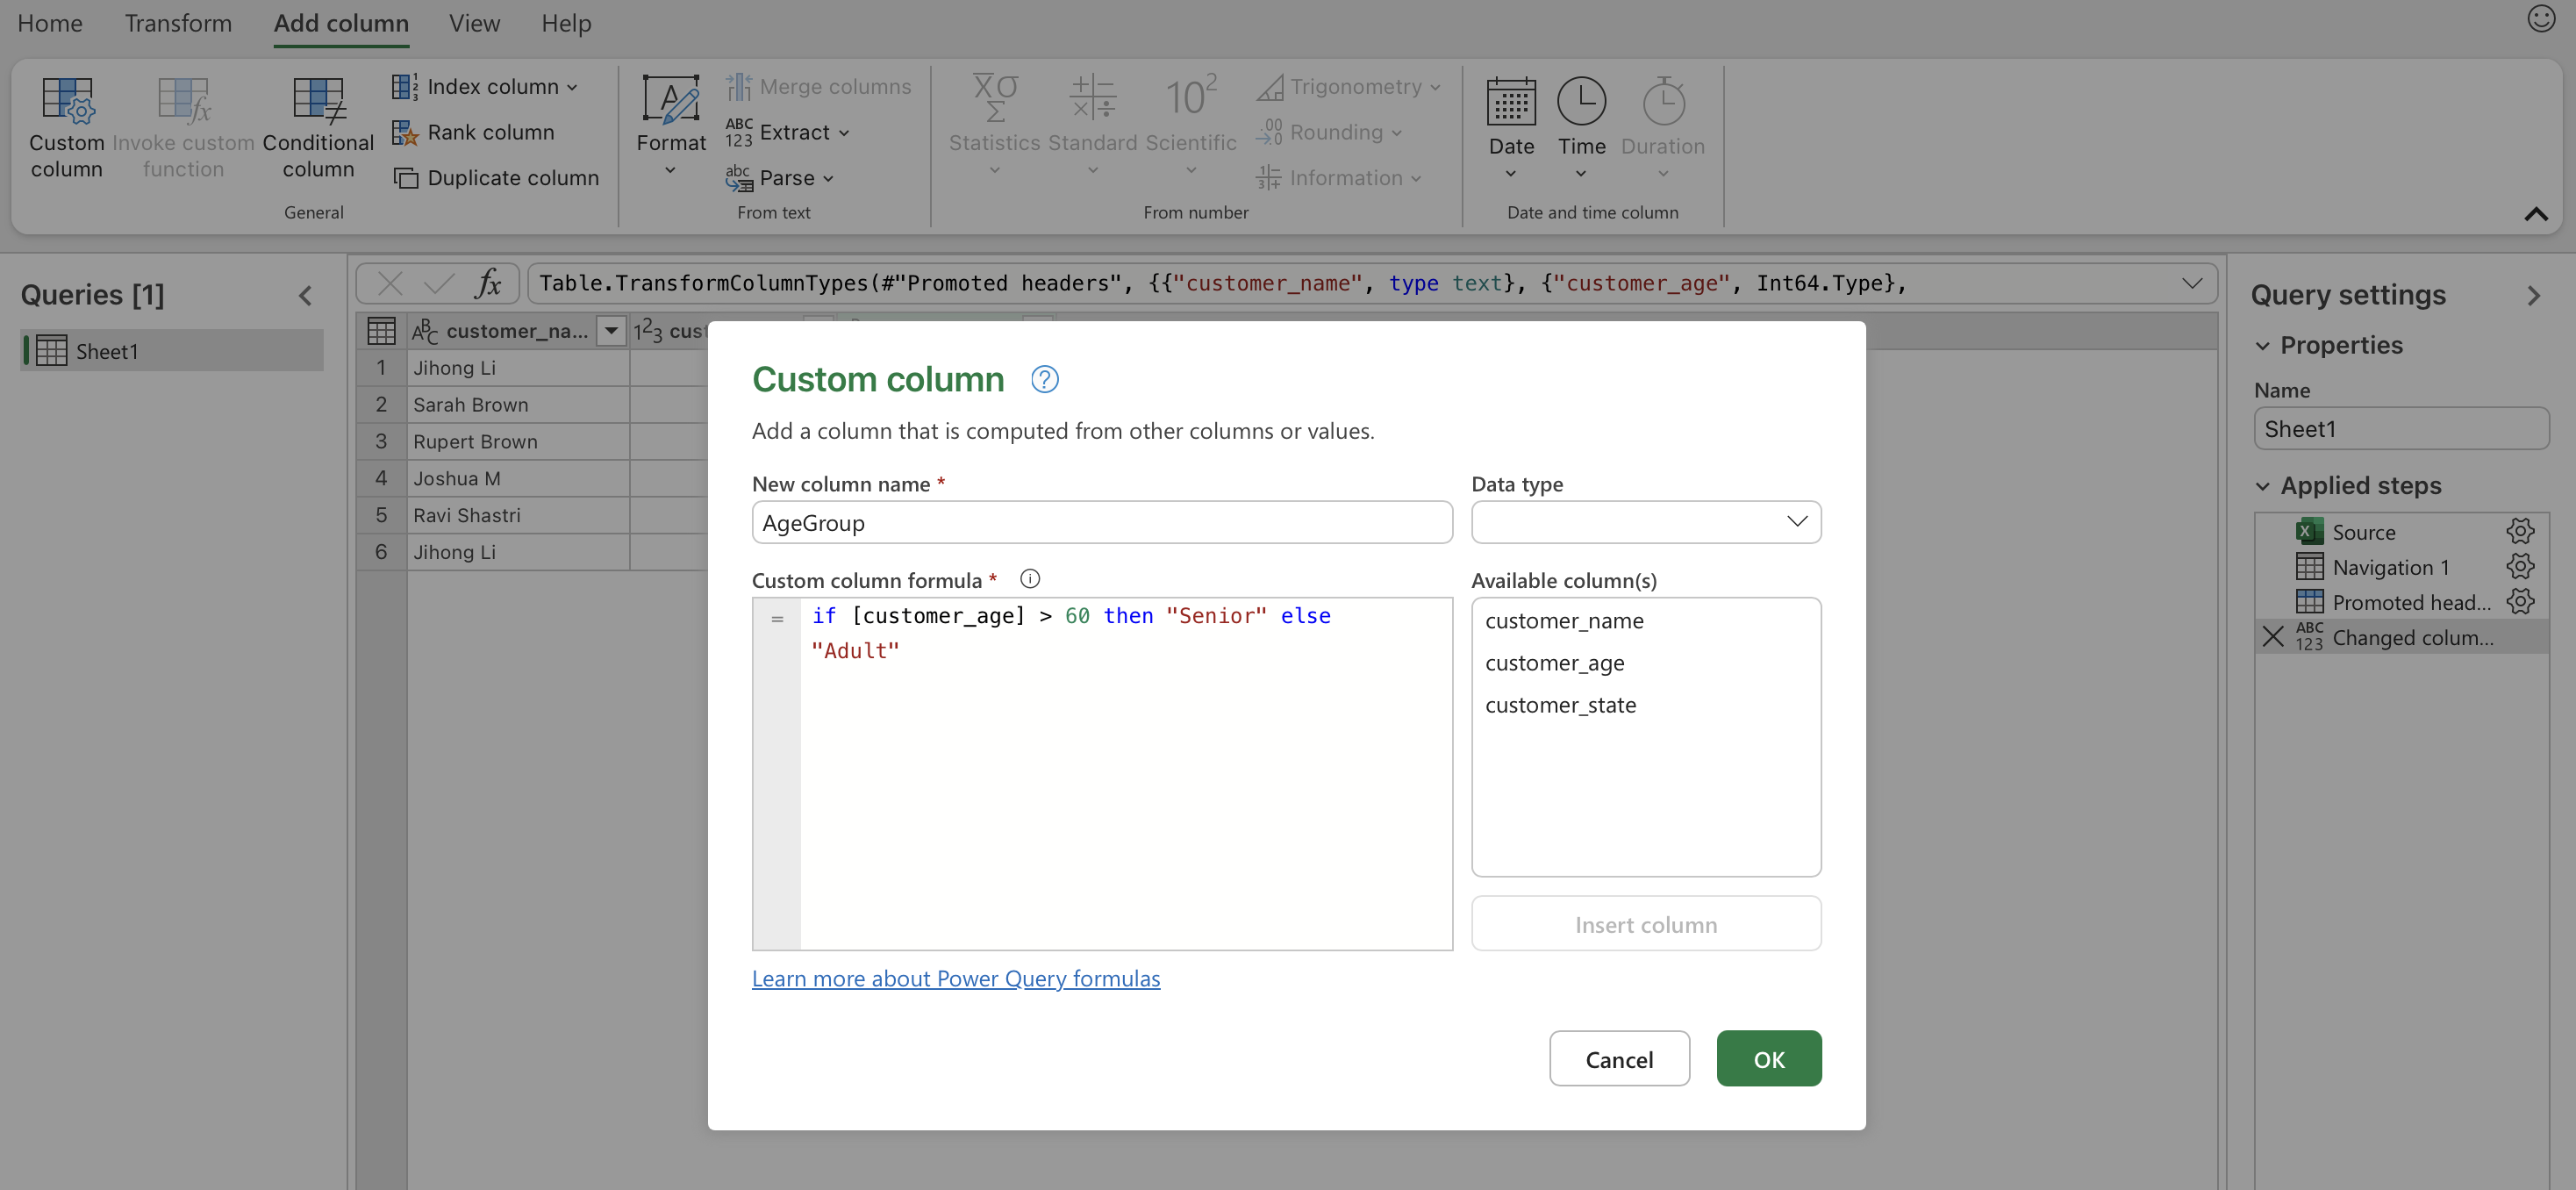Screen dimensions: 2576x1190
Task: Open the help icon beside Custom column title
Action: 1044,380
